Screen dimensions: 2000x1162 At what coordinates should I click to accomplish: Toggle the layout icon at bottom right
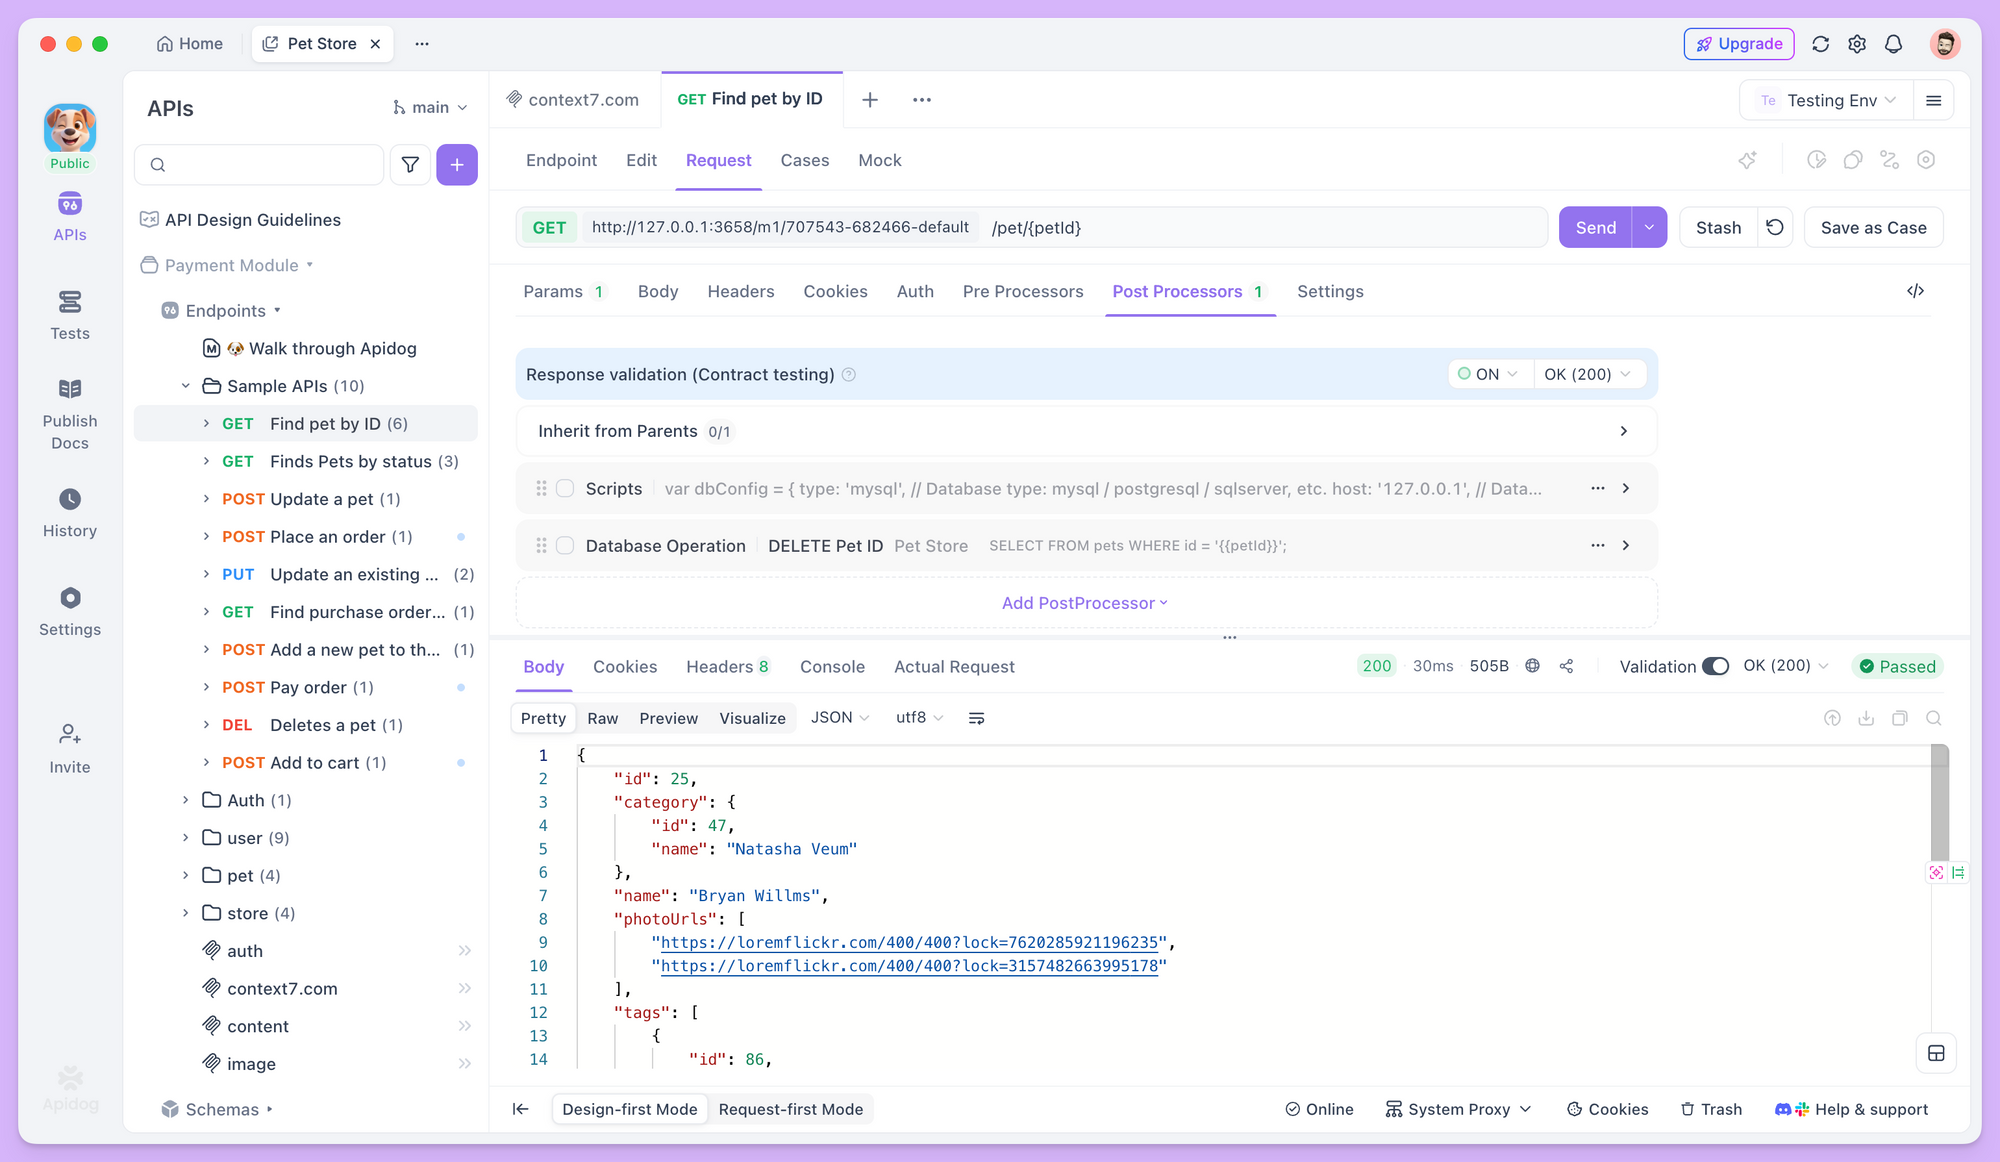(x=1936, y=1053)
